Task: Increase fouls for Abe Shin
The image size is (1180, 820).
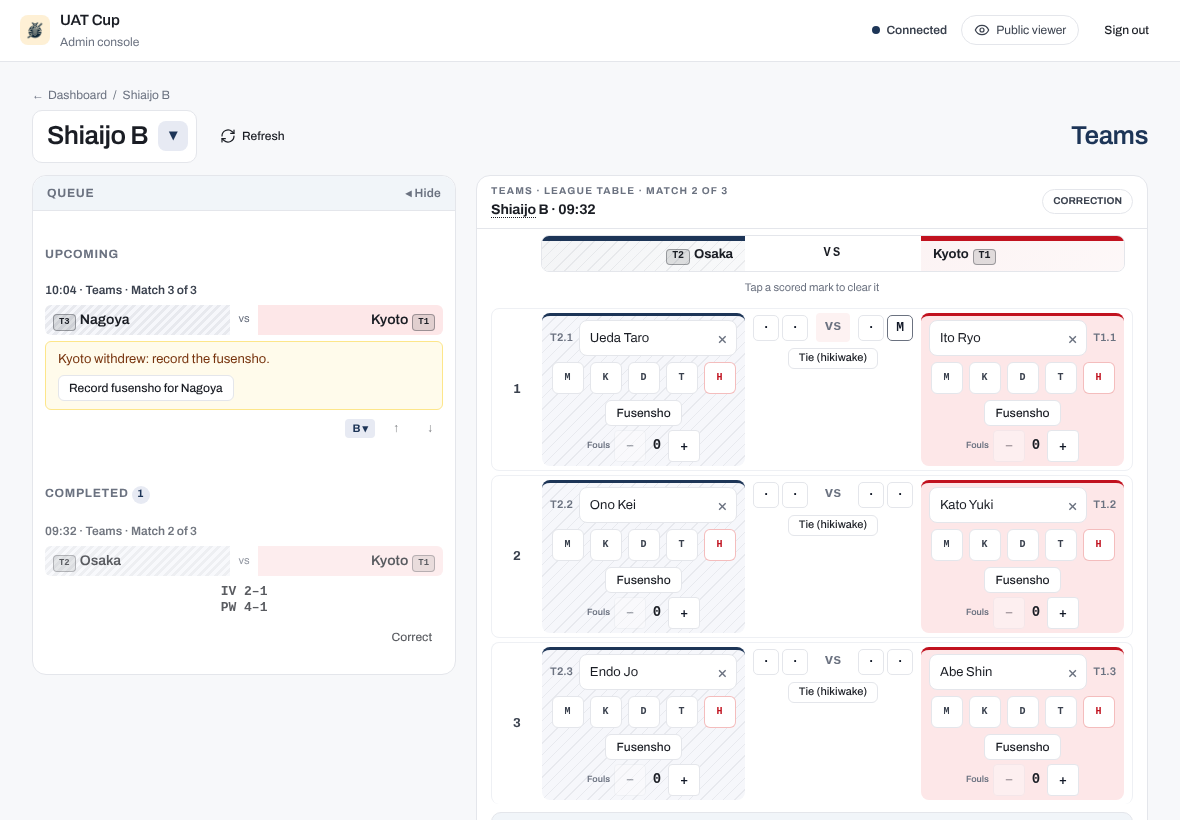Action: click(x=1063, y=780)
